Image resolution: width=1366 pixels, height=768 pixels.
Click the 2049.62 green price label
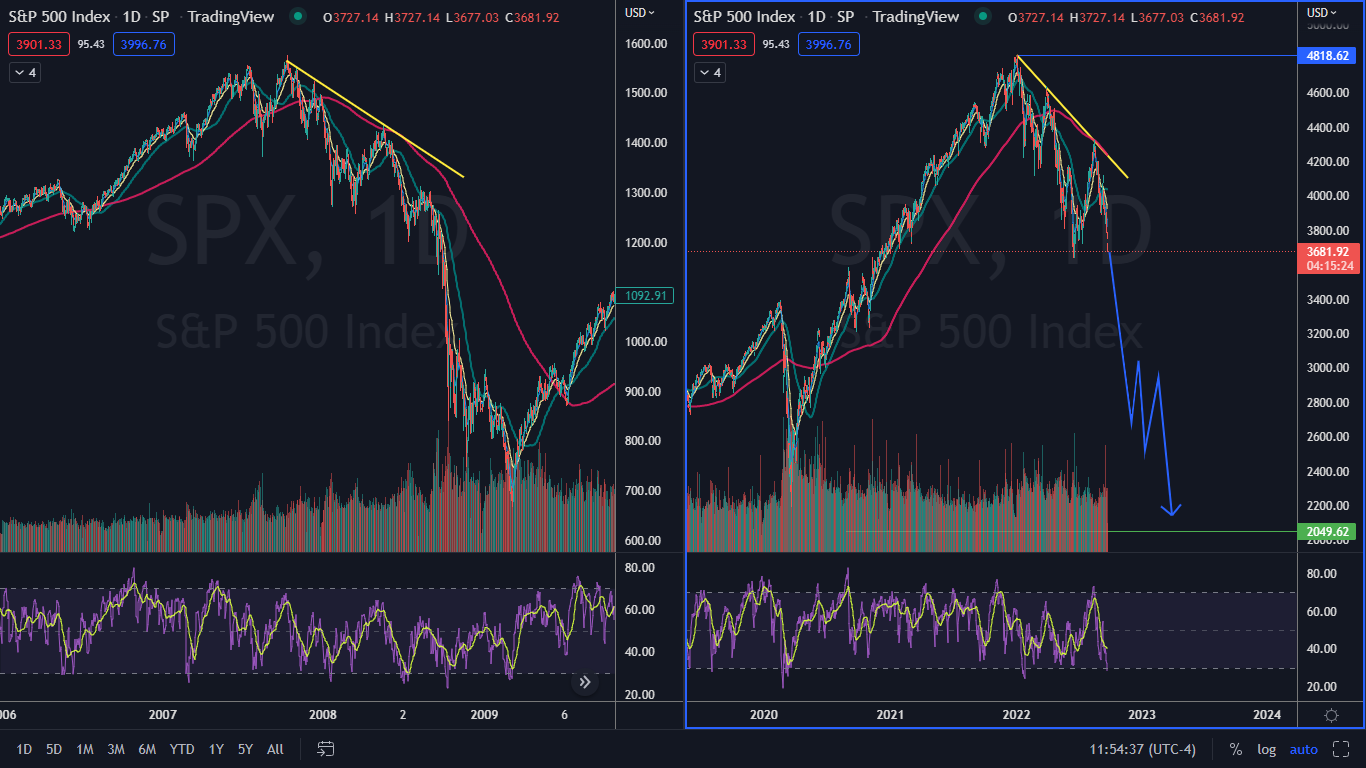tap(1326, 531)
